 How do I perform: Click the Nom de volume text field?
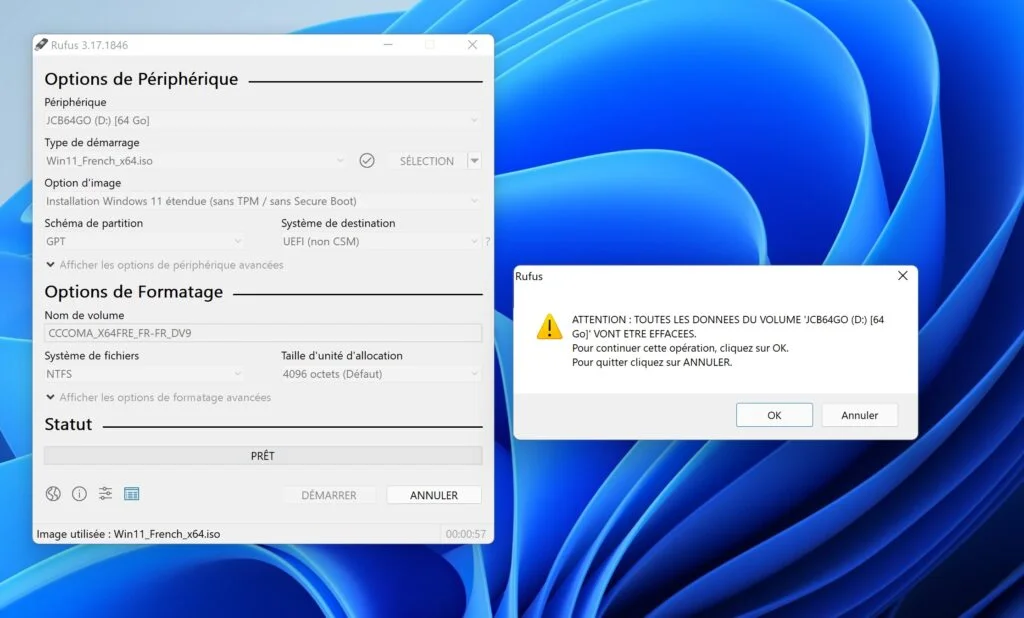point(263,333)
